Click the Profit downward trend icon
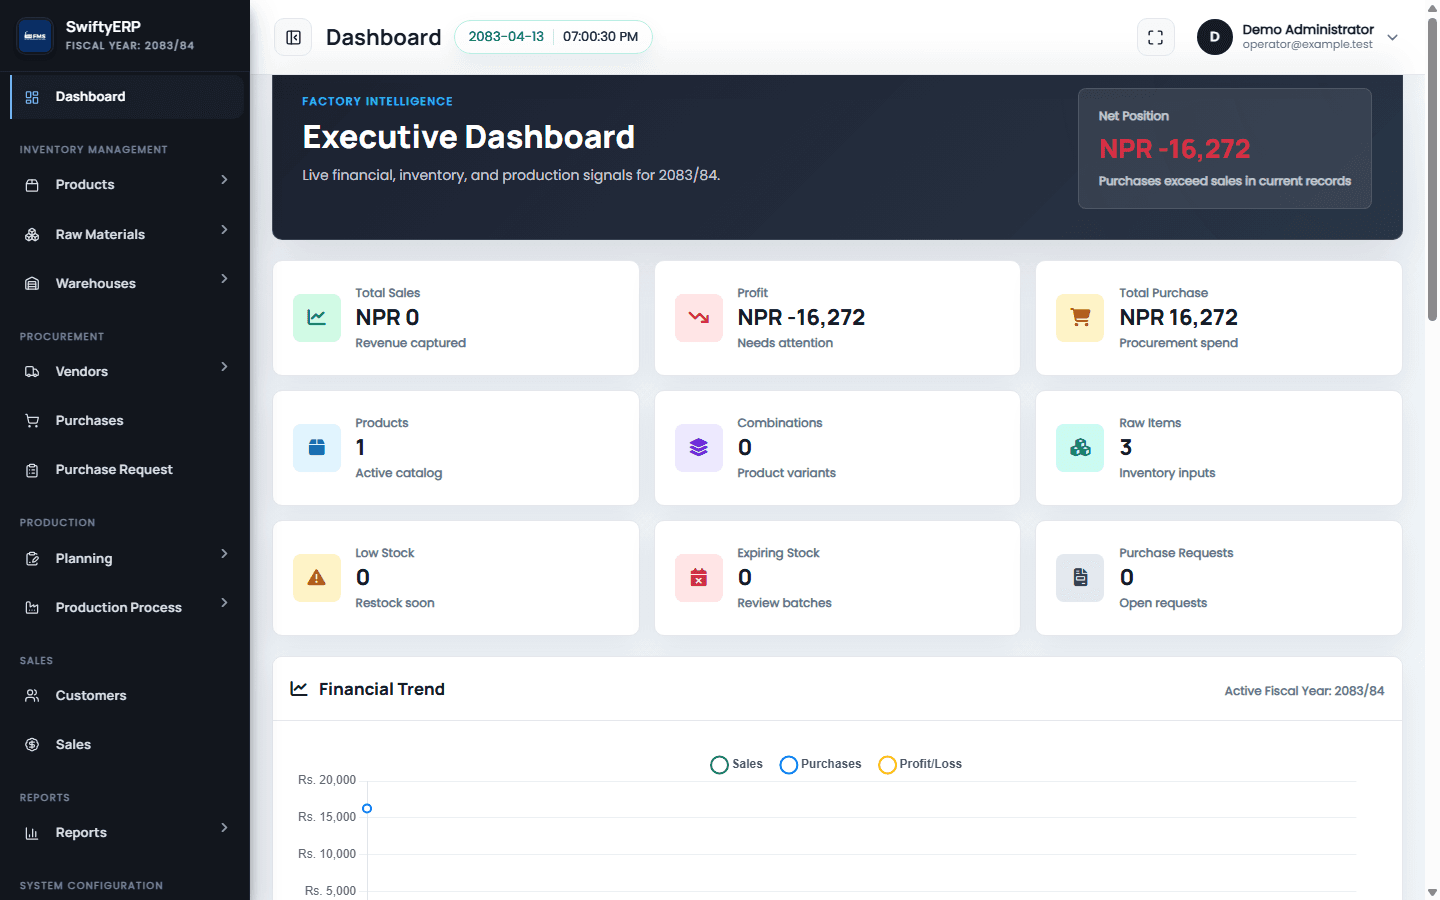Viewport: 1440px width, 900px height. 699,318
